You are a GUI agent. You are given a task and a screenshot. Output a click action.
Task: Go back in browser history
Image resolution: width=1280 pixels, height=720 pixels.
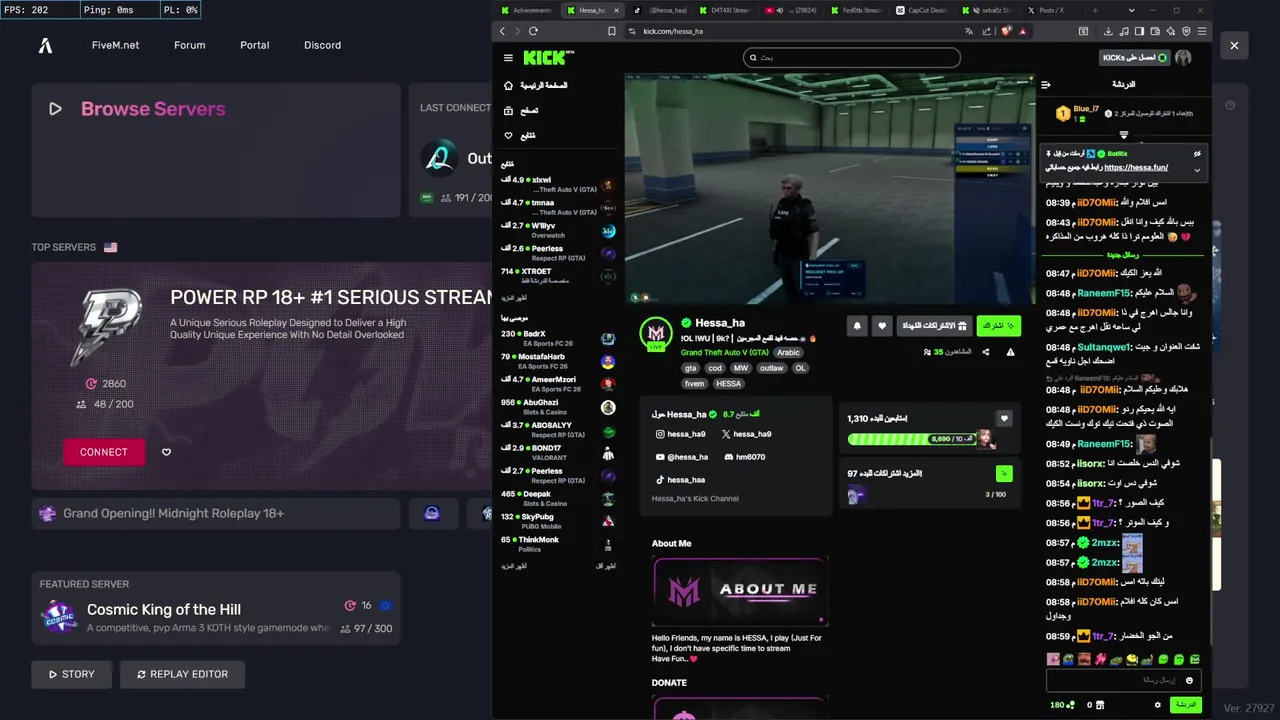[503, 31]
